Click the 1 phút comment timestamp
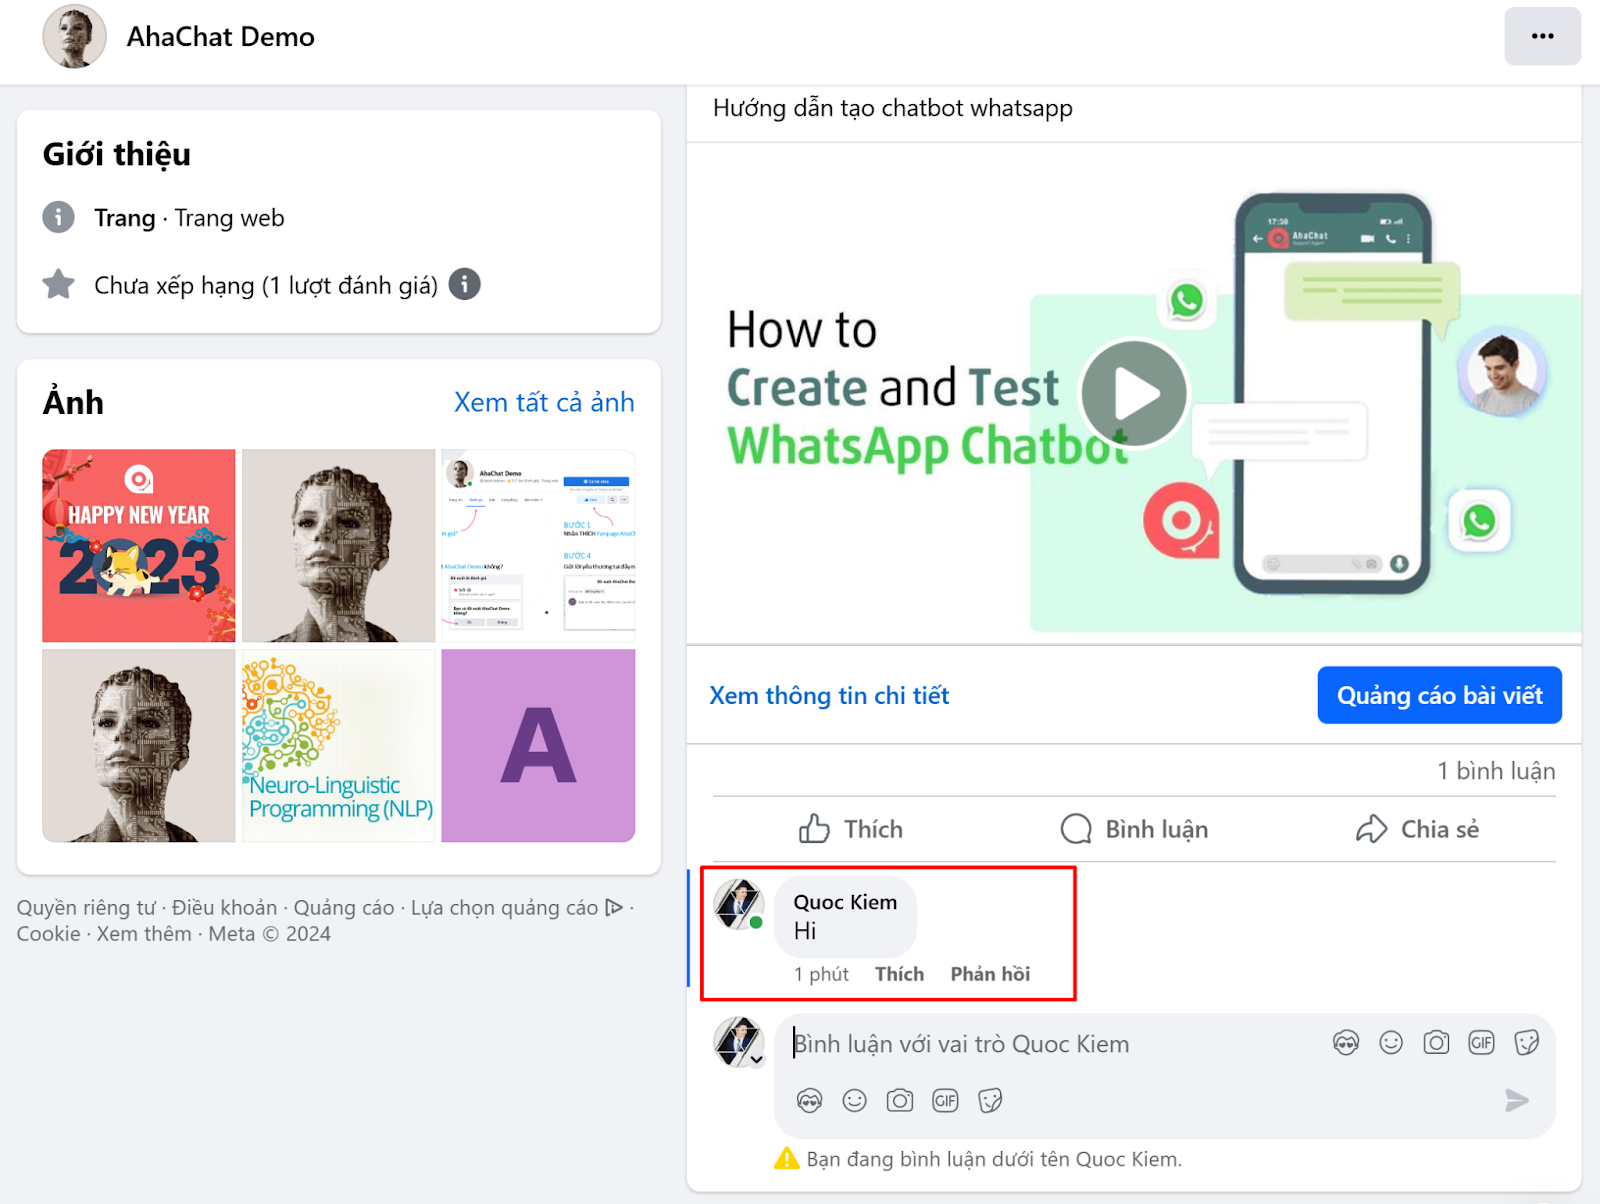The width and height of the screenshot is (1600, 1204). 821,974
